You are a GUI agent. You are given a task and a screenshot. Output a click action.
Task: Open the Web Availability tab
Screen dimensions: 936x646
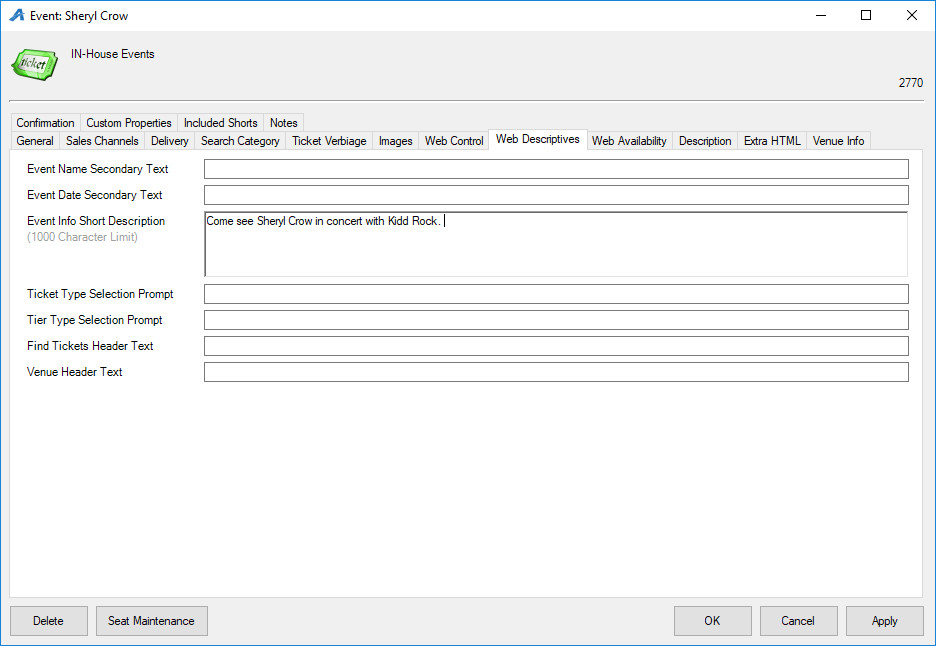[x=629, y=141]
